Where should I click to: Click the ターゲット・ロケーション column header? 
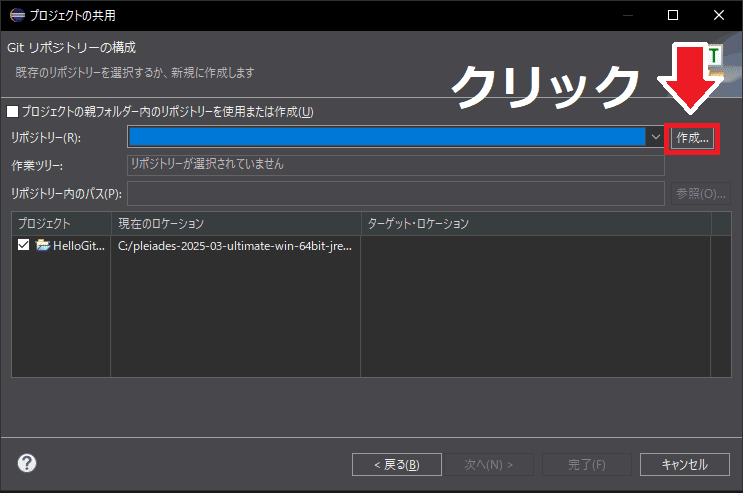(535, 223)
